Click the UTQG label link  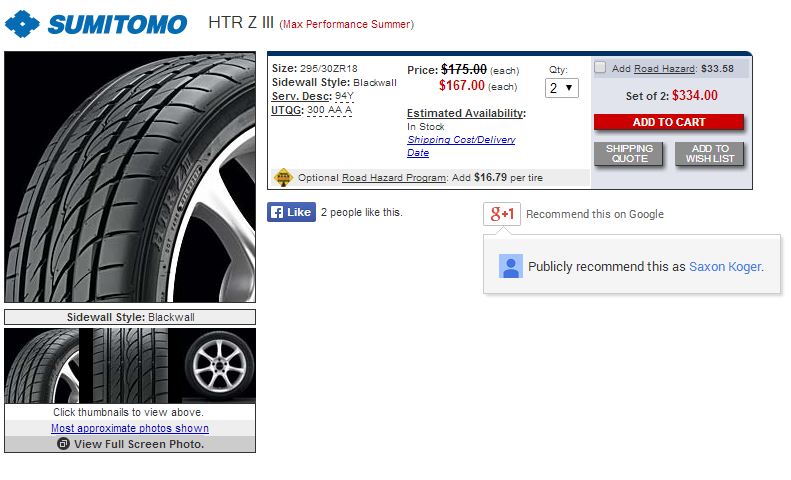click(x=289, y=110)
